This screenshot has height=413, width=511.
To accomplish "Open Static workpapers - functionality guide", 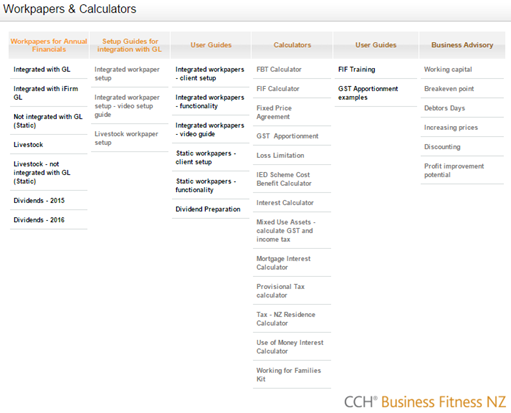I will (206, 185).
